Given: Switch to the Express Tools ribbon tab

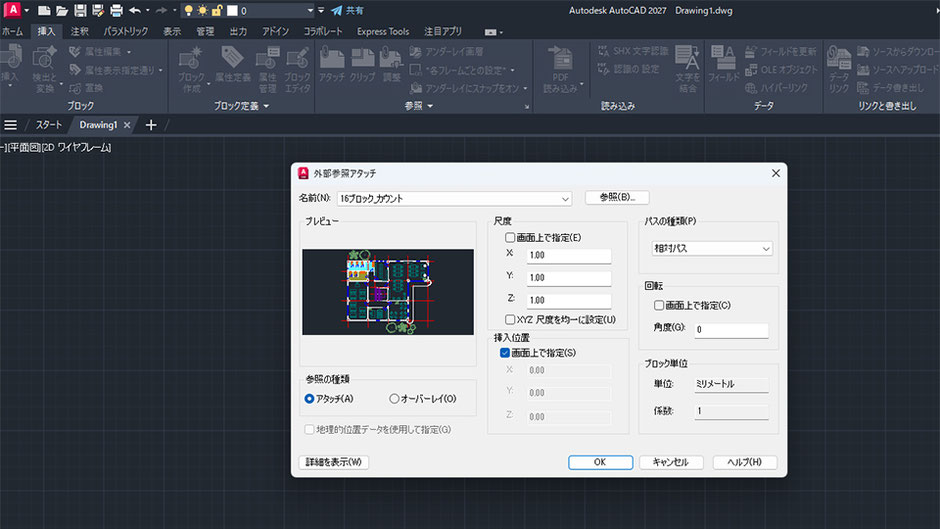Looking at the screenshot, I should [x=382, y=31].
